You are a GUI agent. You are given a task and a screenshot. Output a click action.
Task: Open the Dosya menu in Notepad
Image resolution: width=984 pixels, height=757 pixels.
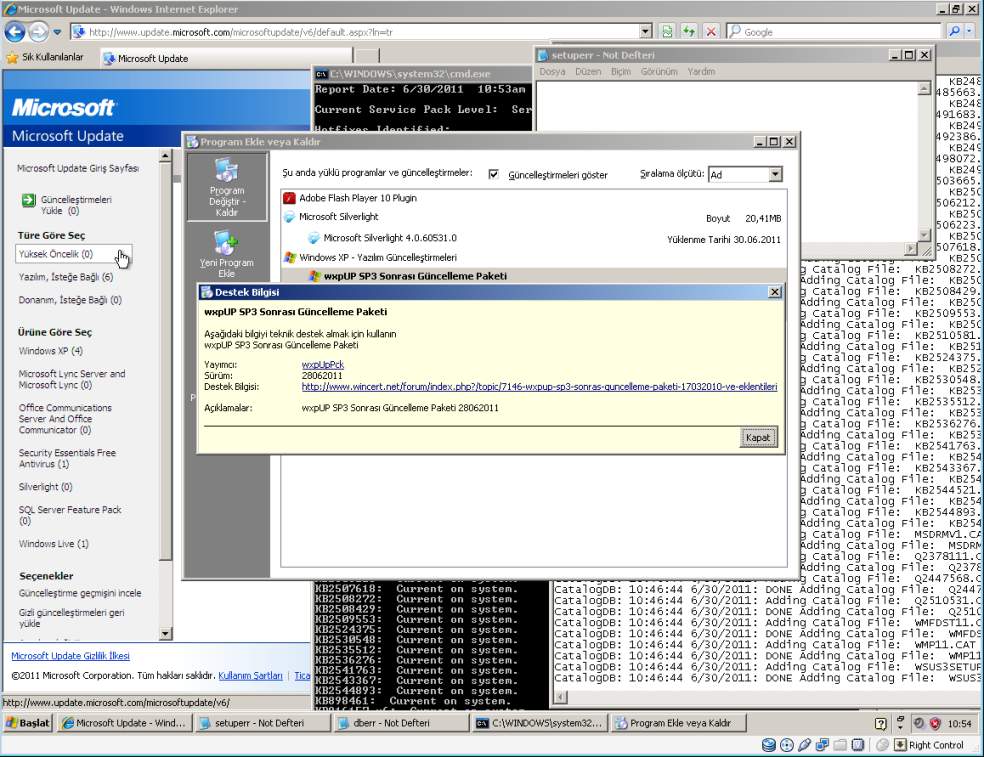click(x=552, y=72)
